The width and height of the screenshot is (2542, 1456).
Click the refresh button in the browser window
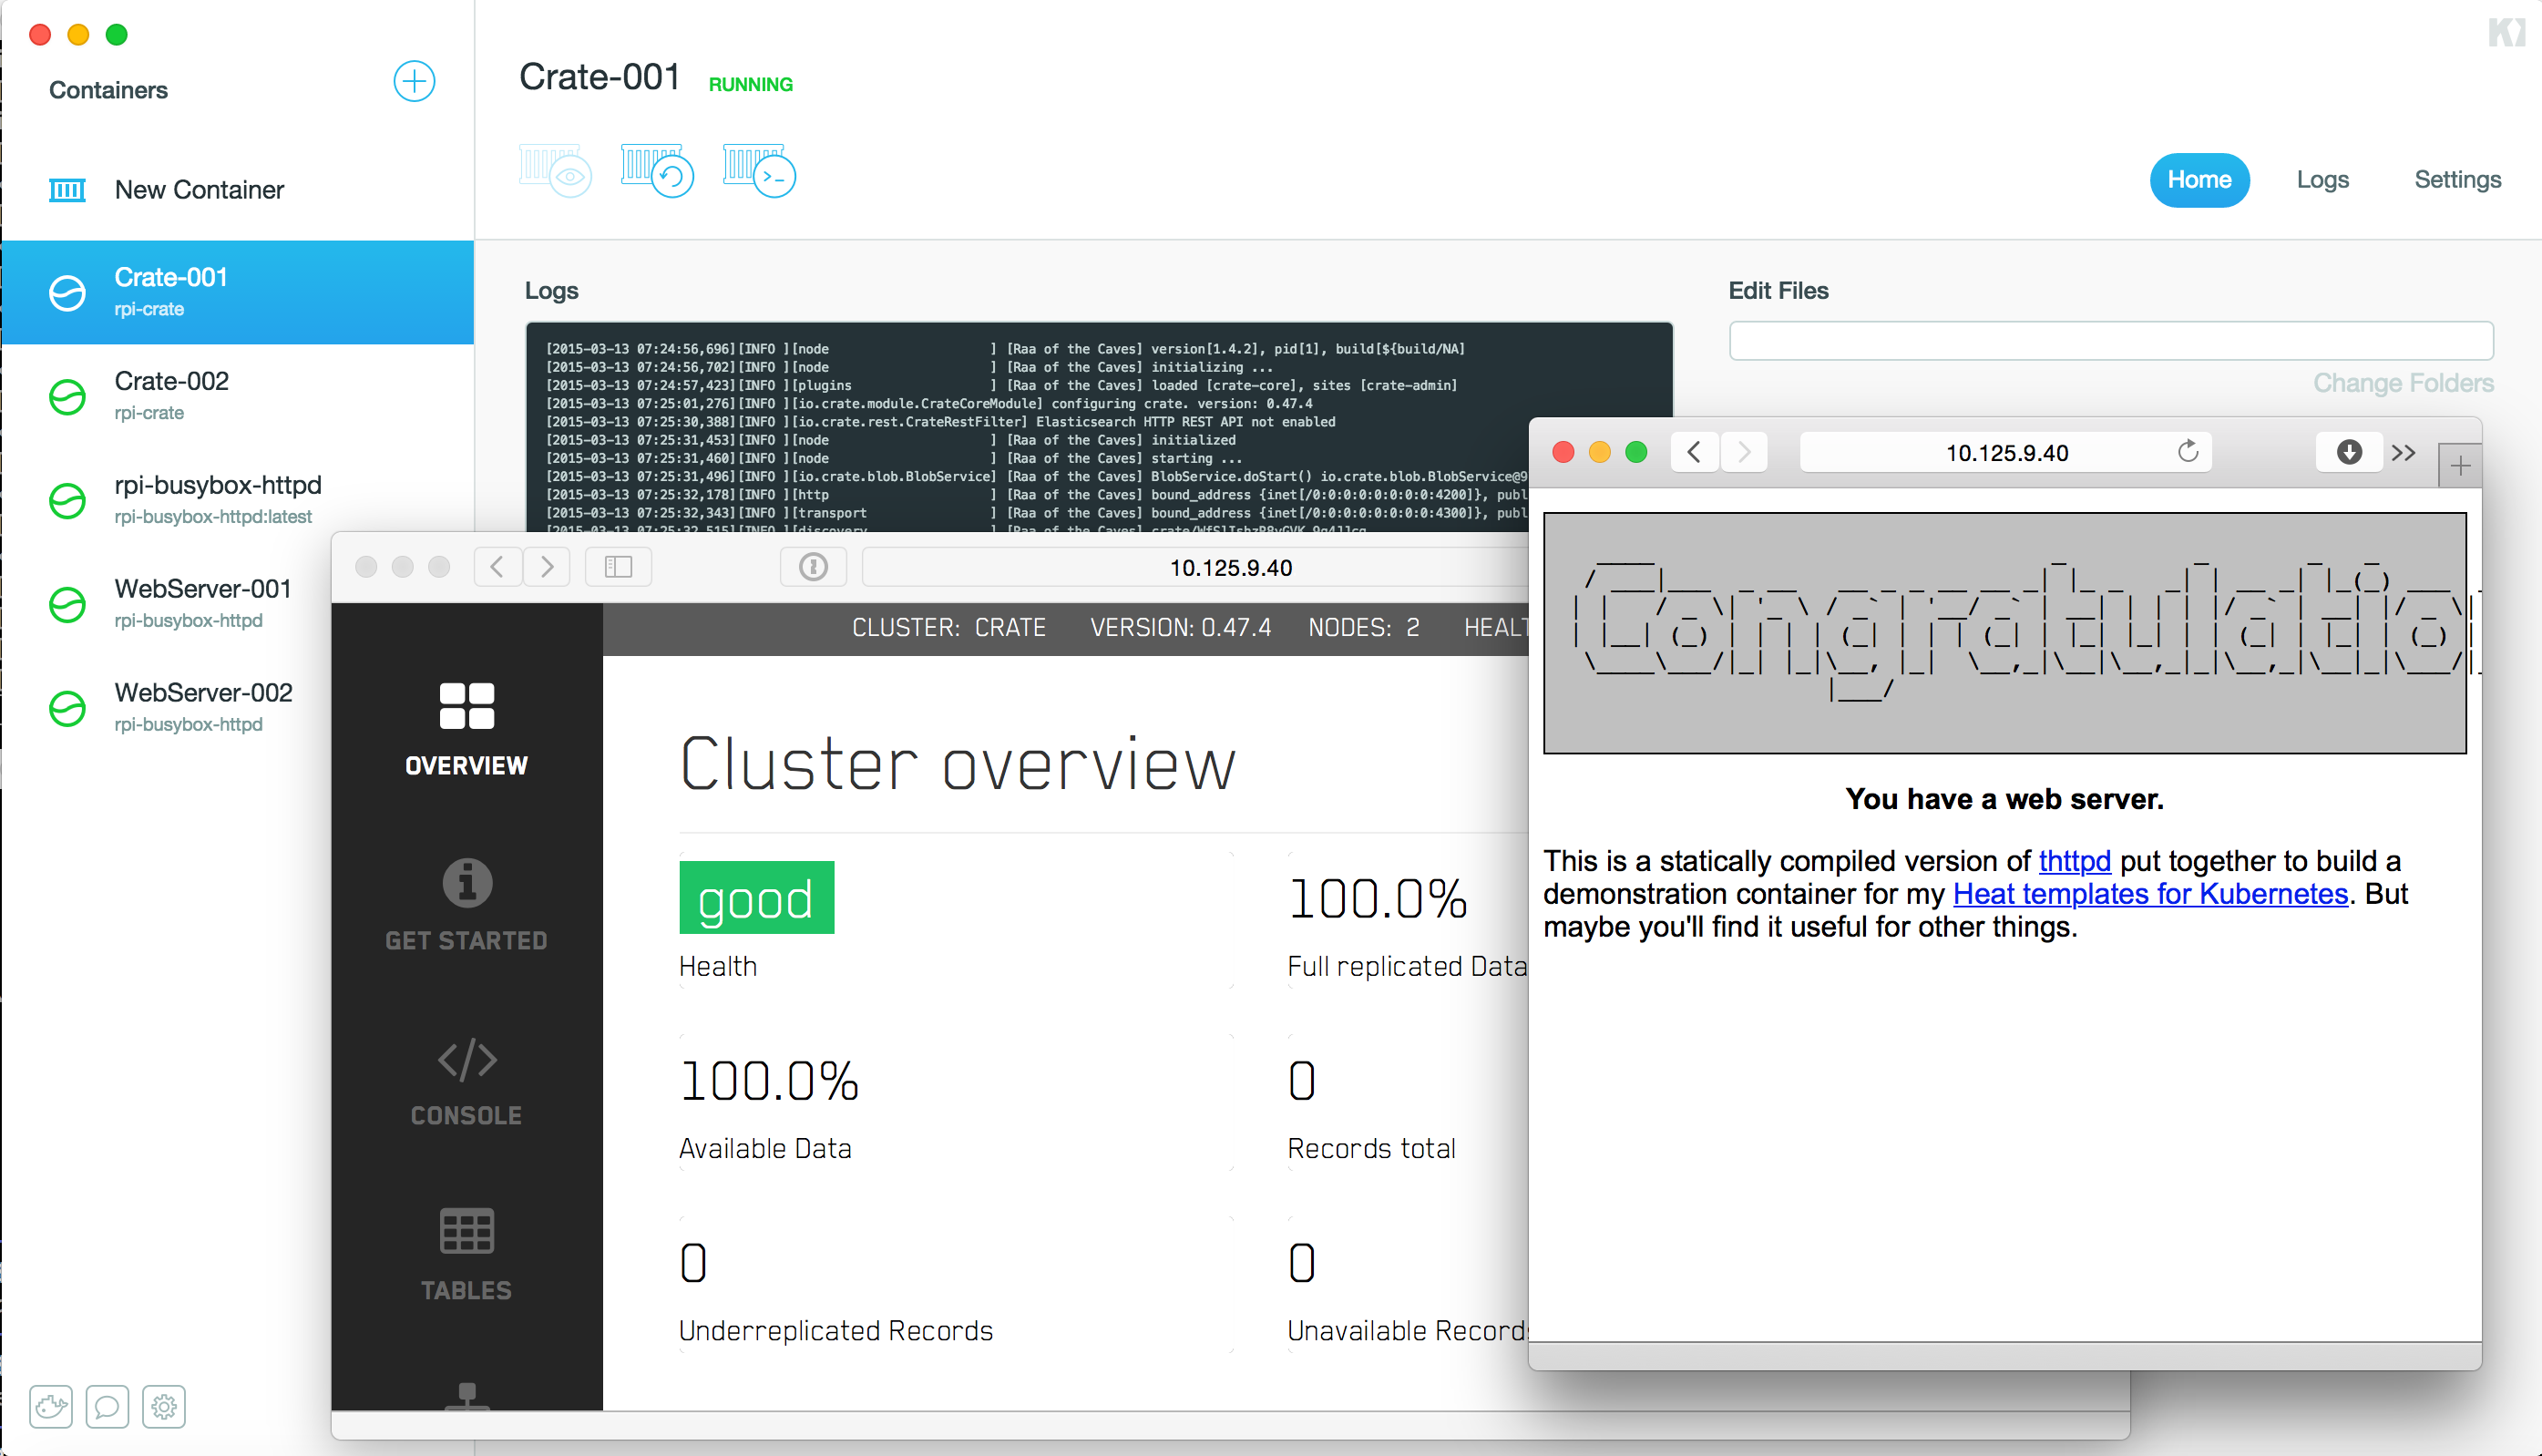[2189, 450]
